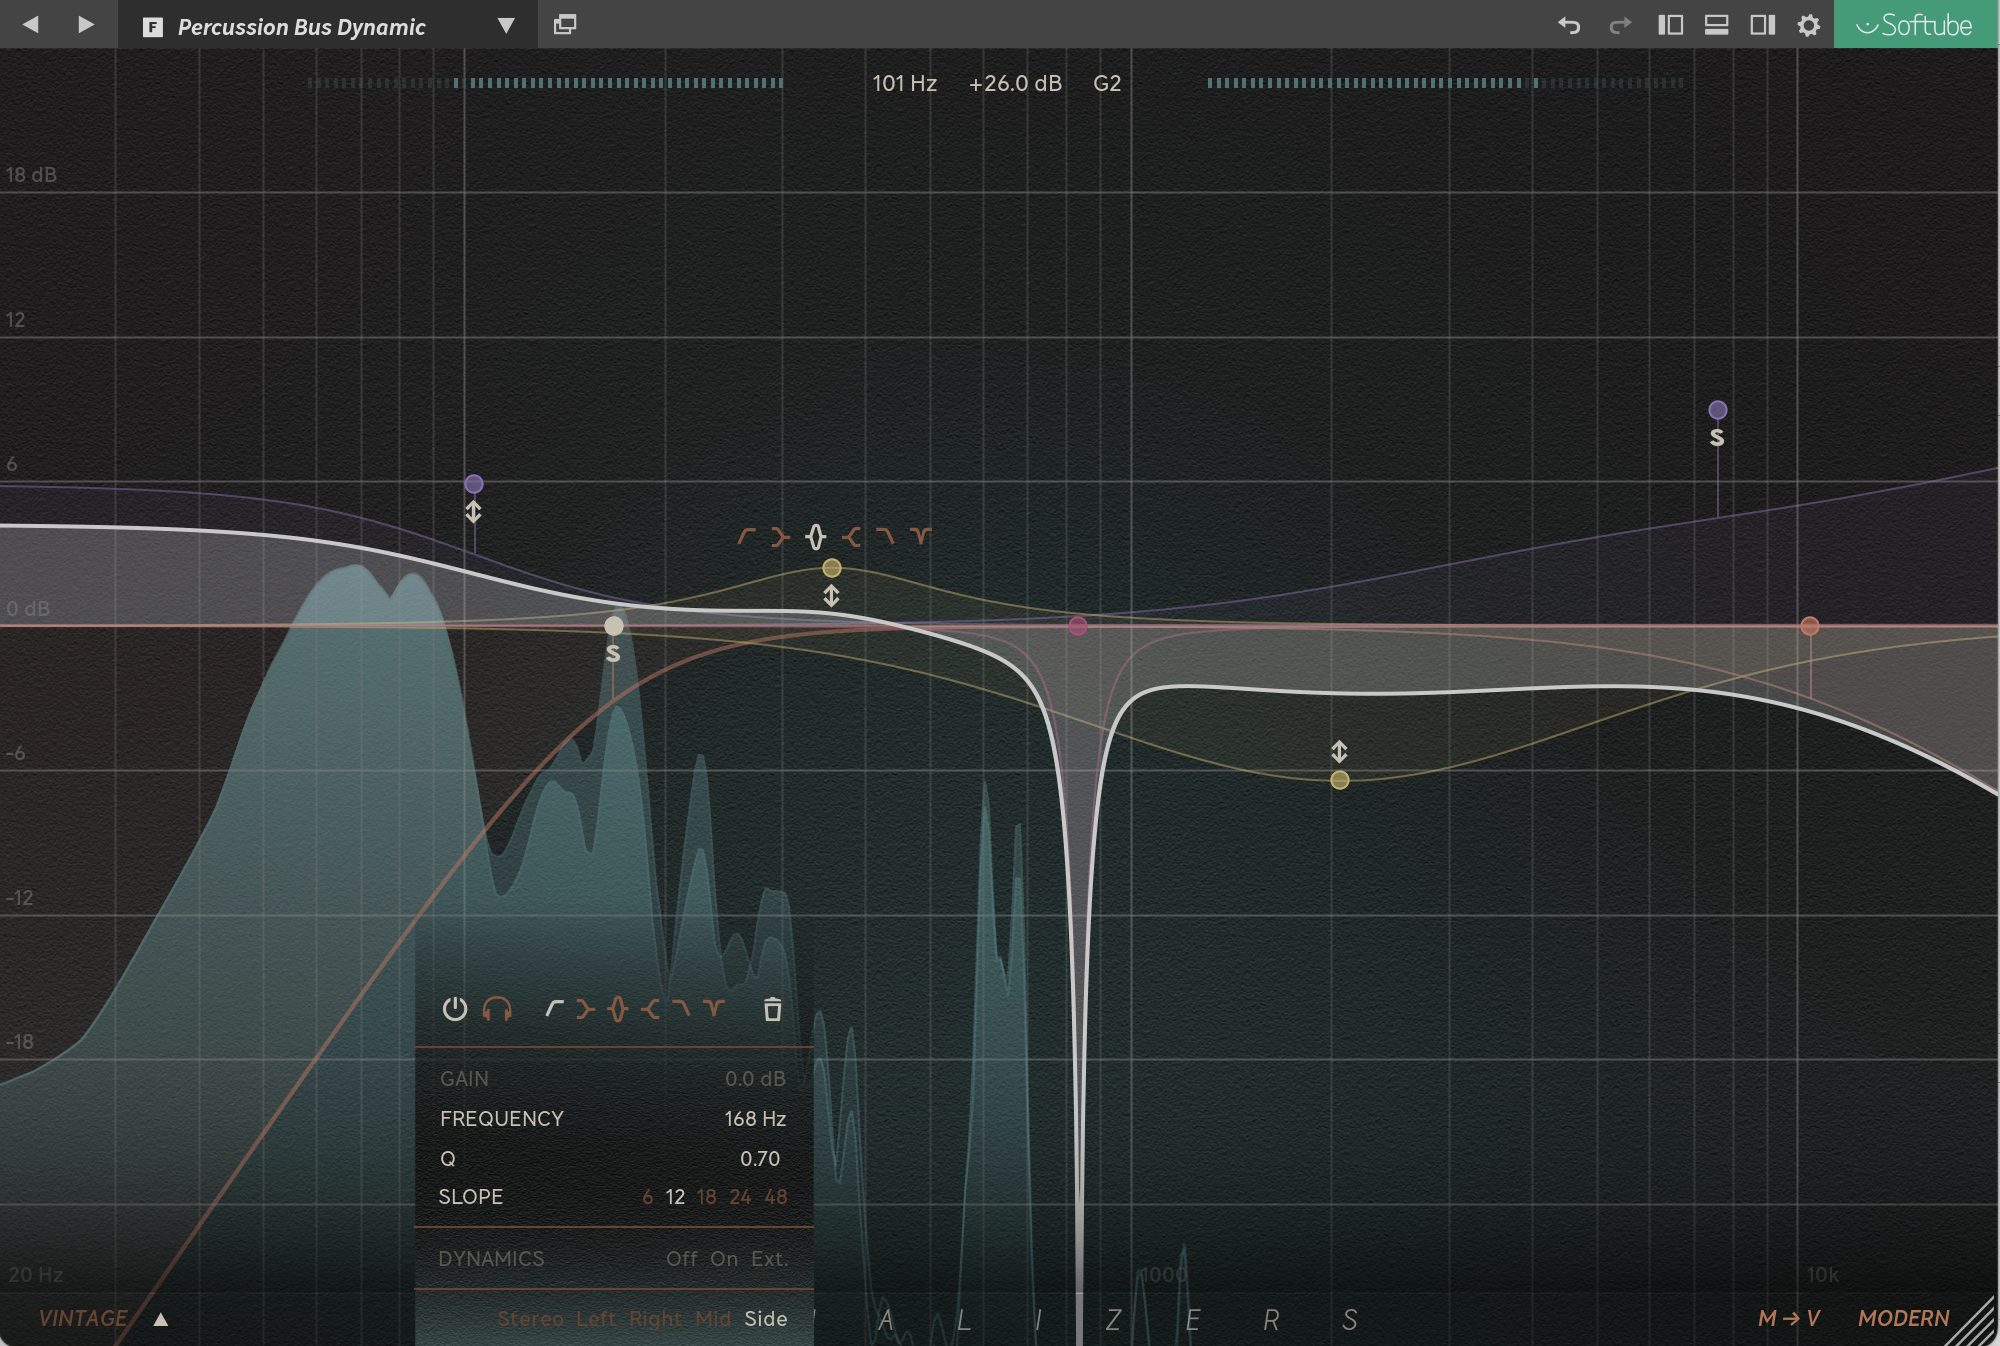
Task: Select notch filter shape in band panel
Action: pyautogui.click(x=713, y=1007)
